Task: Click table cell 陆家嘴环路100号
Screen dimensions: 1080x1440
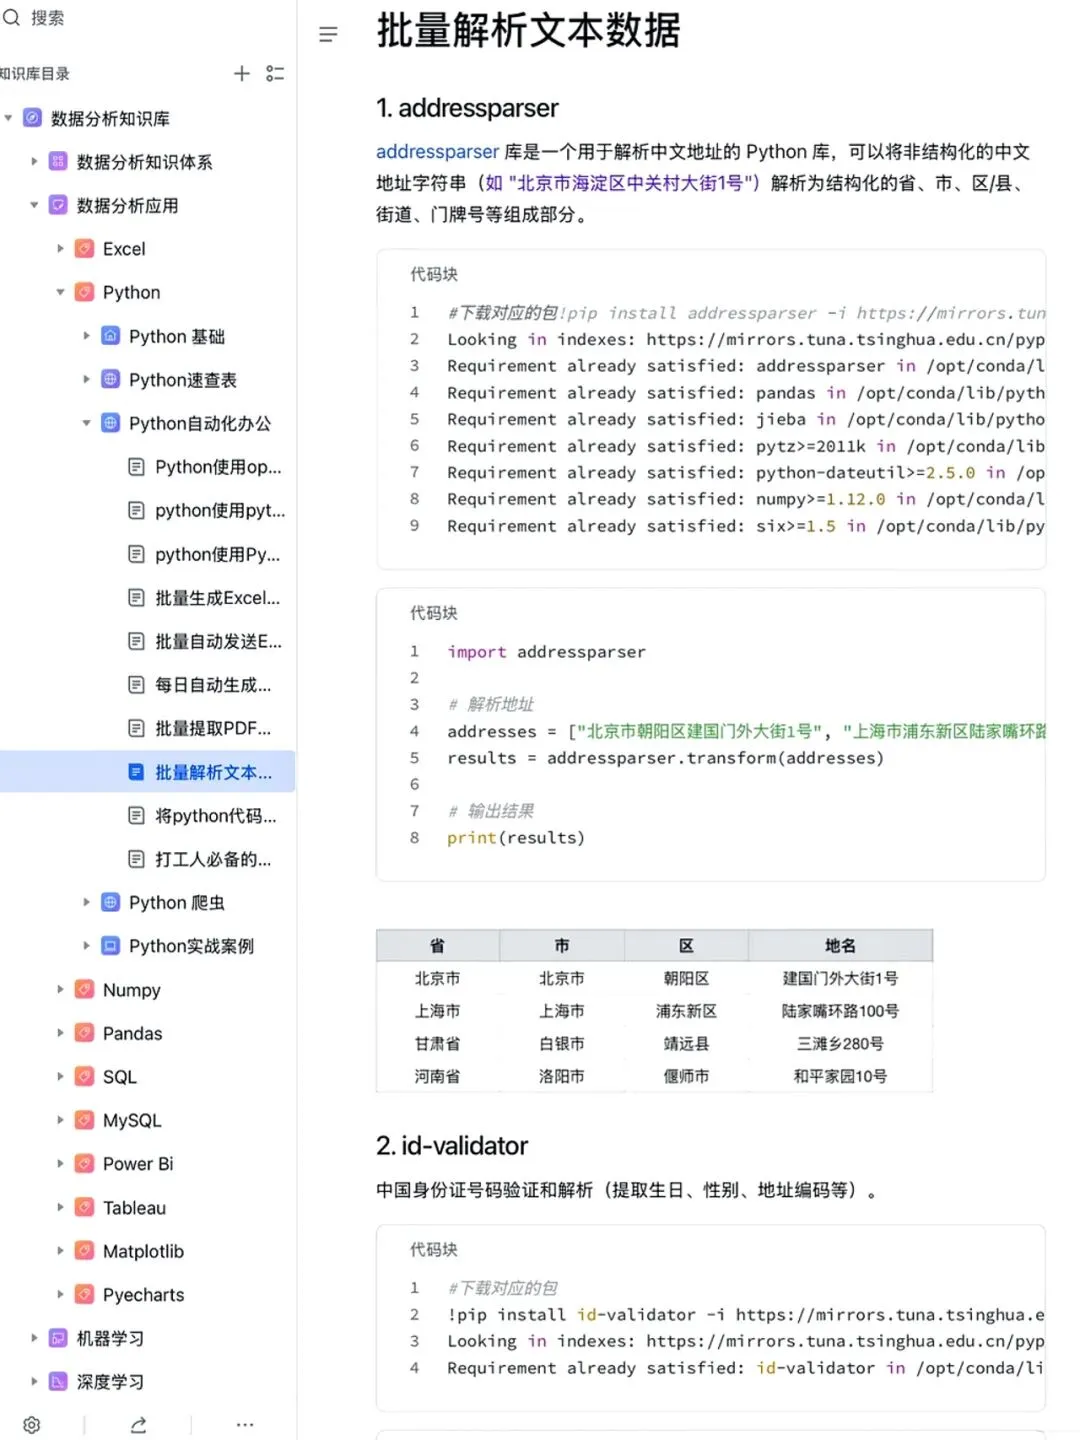Action: click(x=840, y=1011)
